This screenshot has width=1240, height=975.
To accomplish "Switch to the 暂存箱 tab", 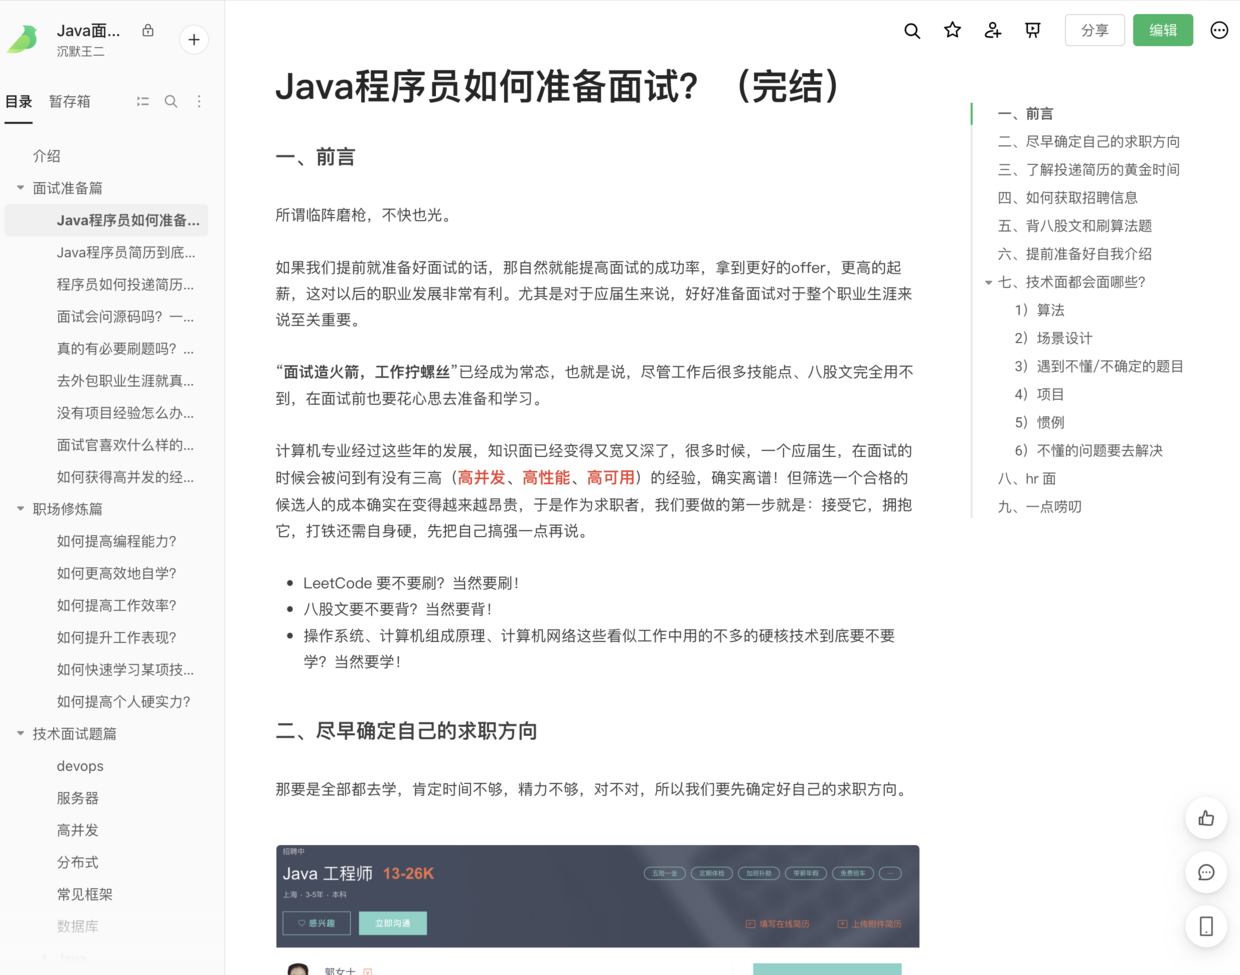I will [70, 102].
